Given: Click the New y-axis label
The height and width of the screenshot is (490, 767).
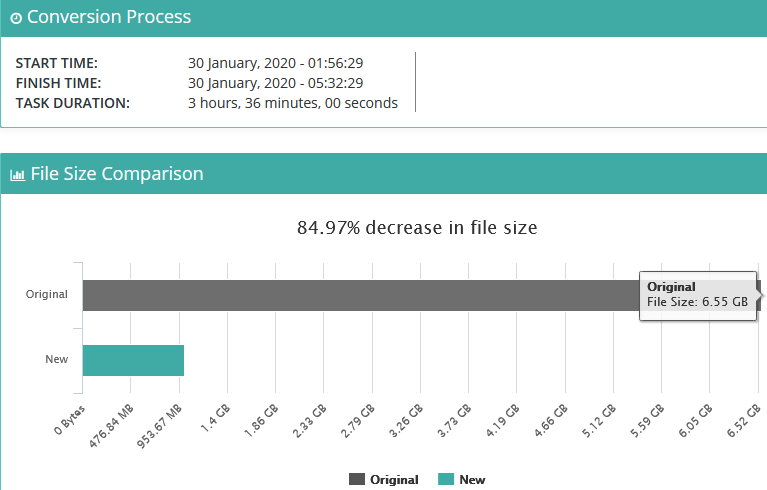Looking at the screenshot, I should 57,359.
